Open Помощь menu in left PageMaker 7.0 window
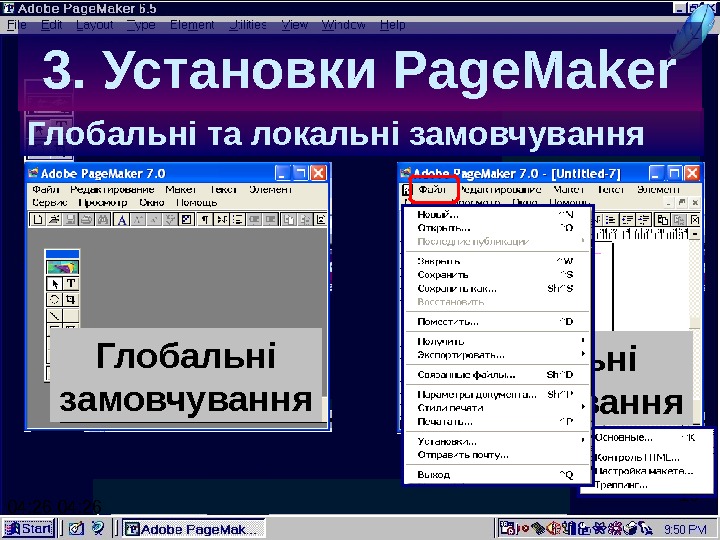720x540 pixels. coord(197,202)
